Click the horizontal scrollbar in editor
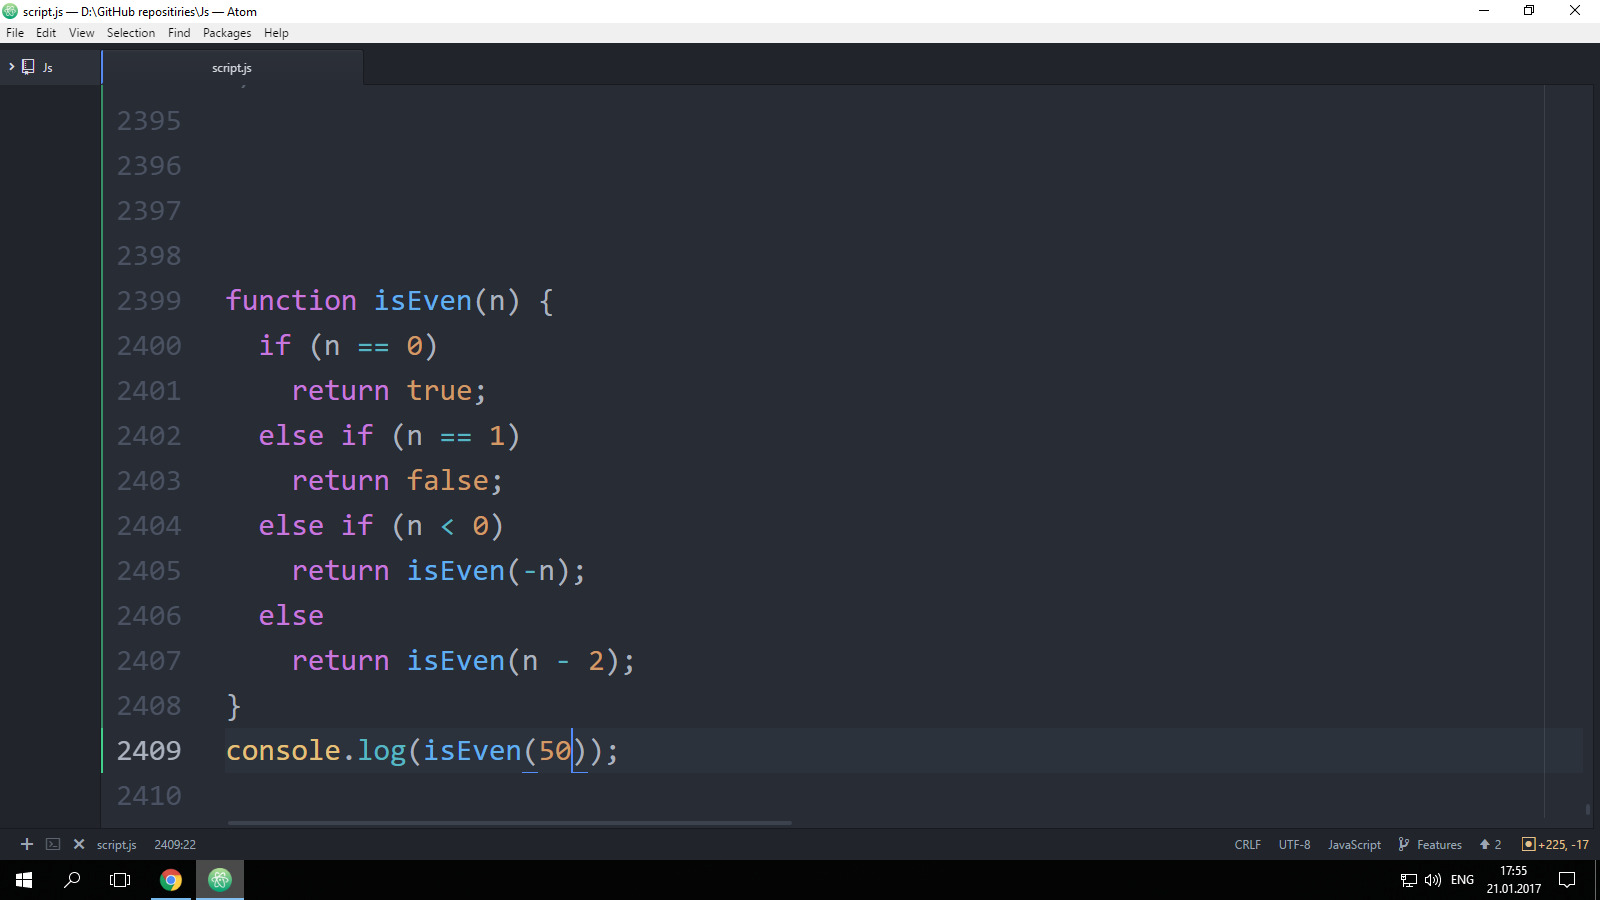Image resolution: width=1600 pixels, height=900 pixels. tap(509, 823)
